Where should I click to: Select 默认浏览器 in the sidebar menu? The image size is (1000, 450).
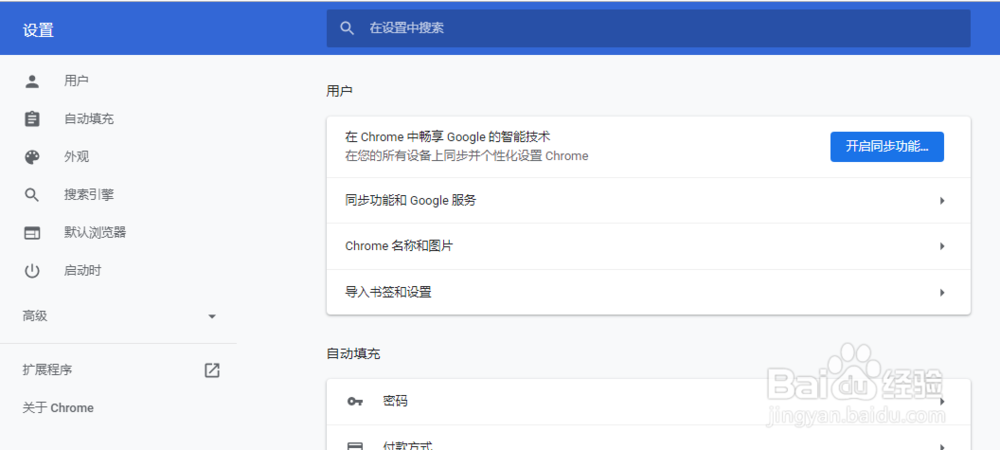(95, 233)
